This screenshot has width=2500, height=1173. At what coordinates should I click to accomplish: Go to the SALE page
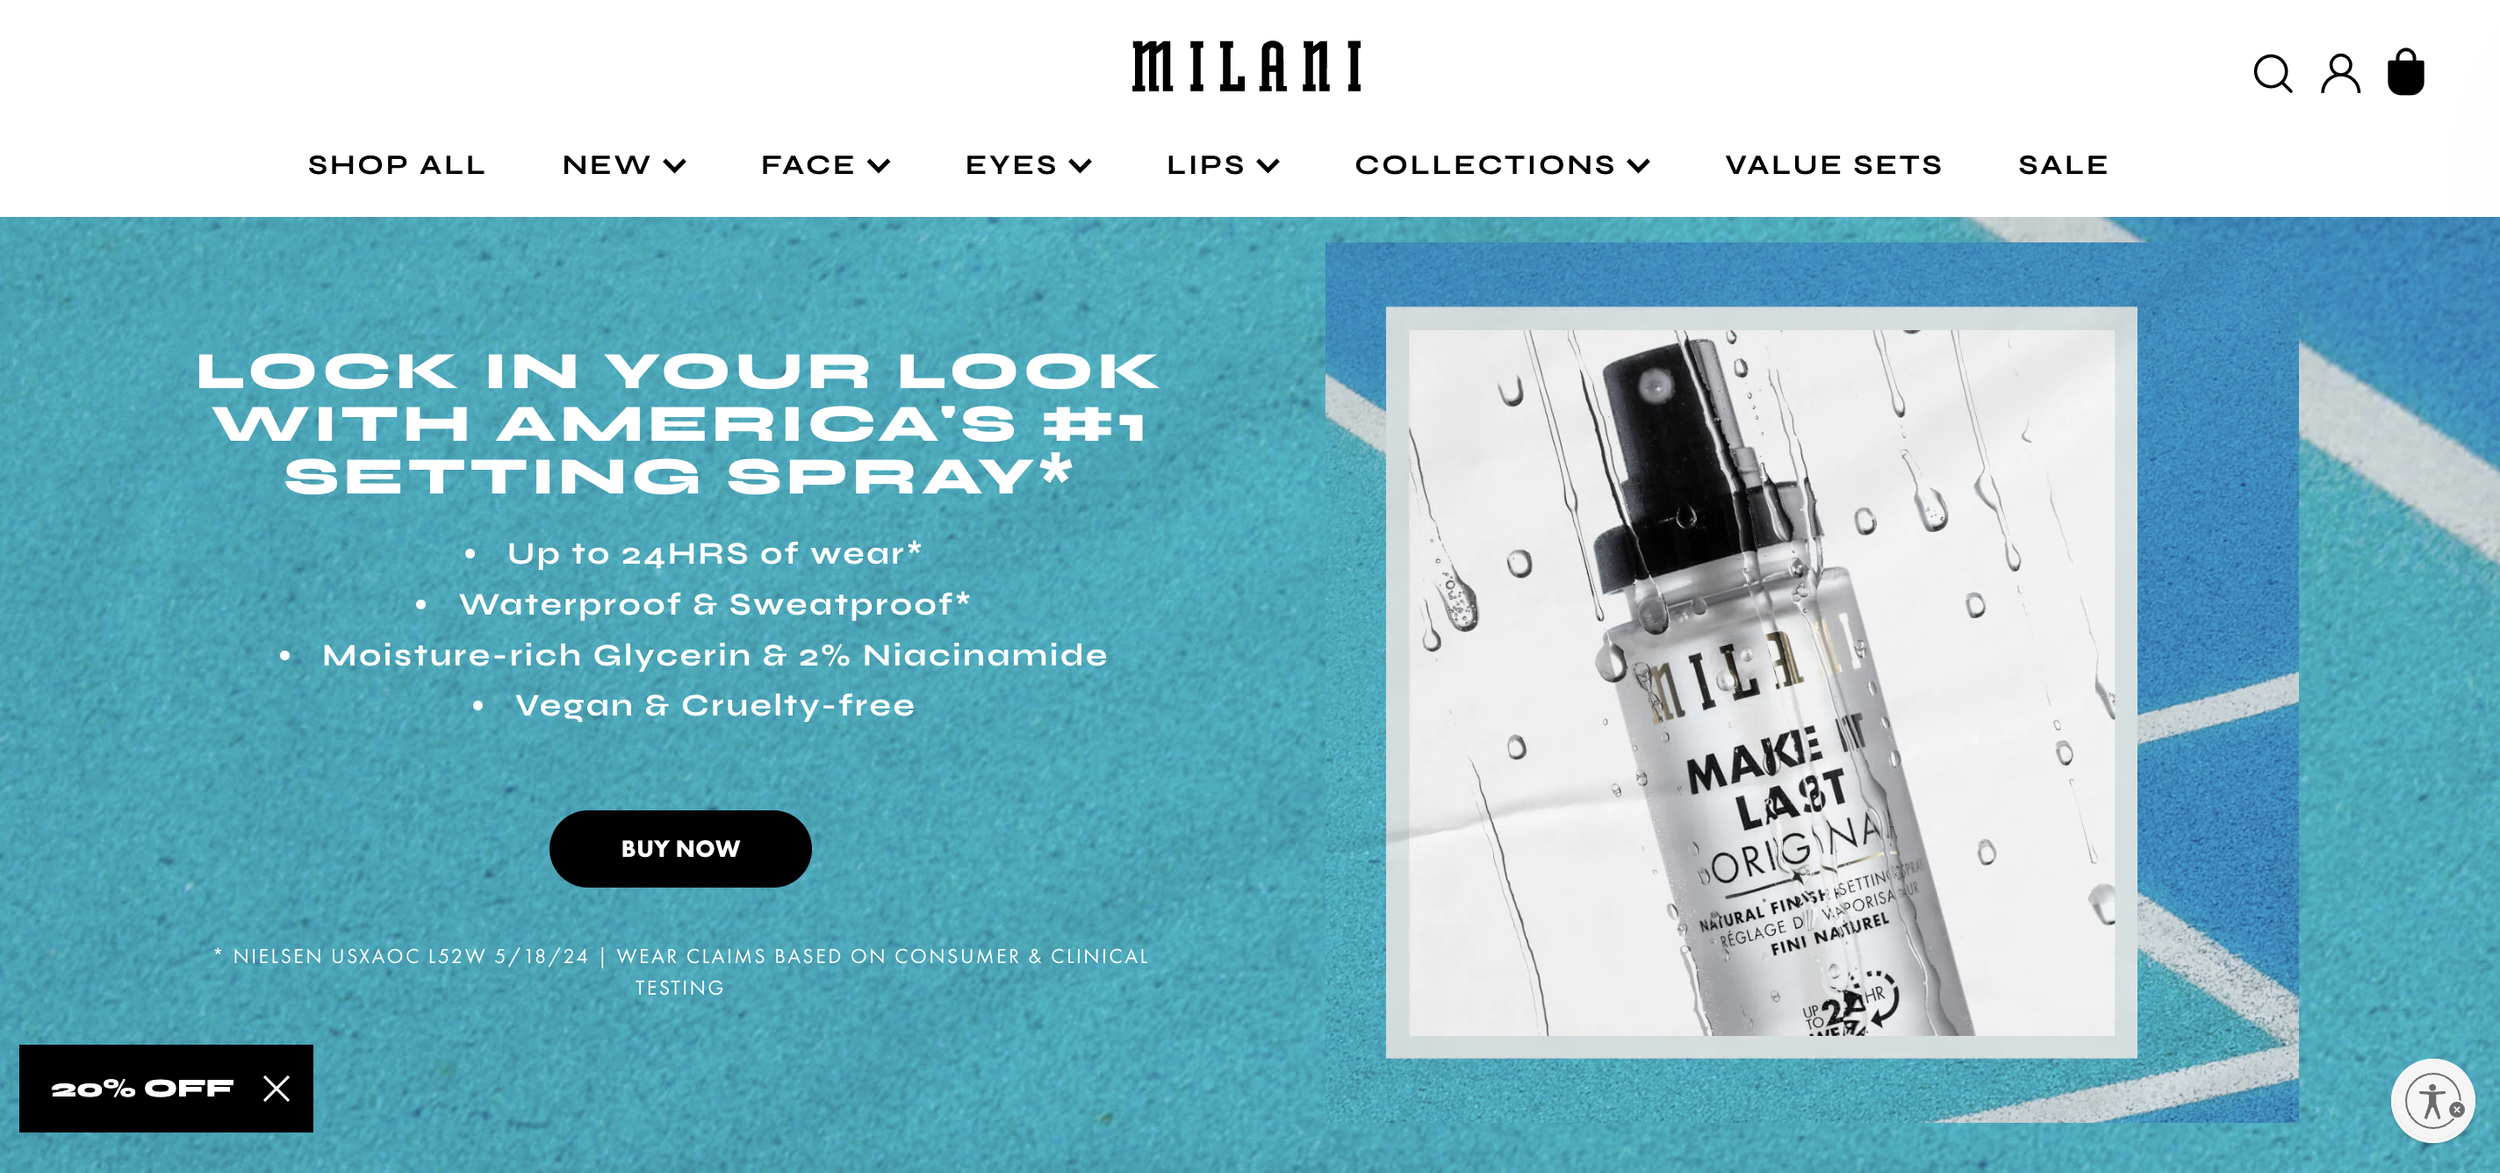click(x=2063, y=165)
